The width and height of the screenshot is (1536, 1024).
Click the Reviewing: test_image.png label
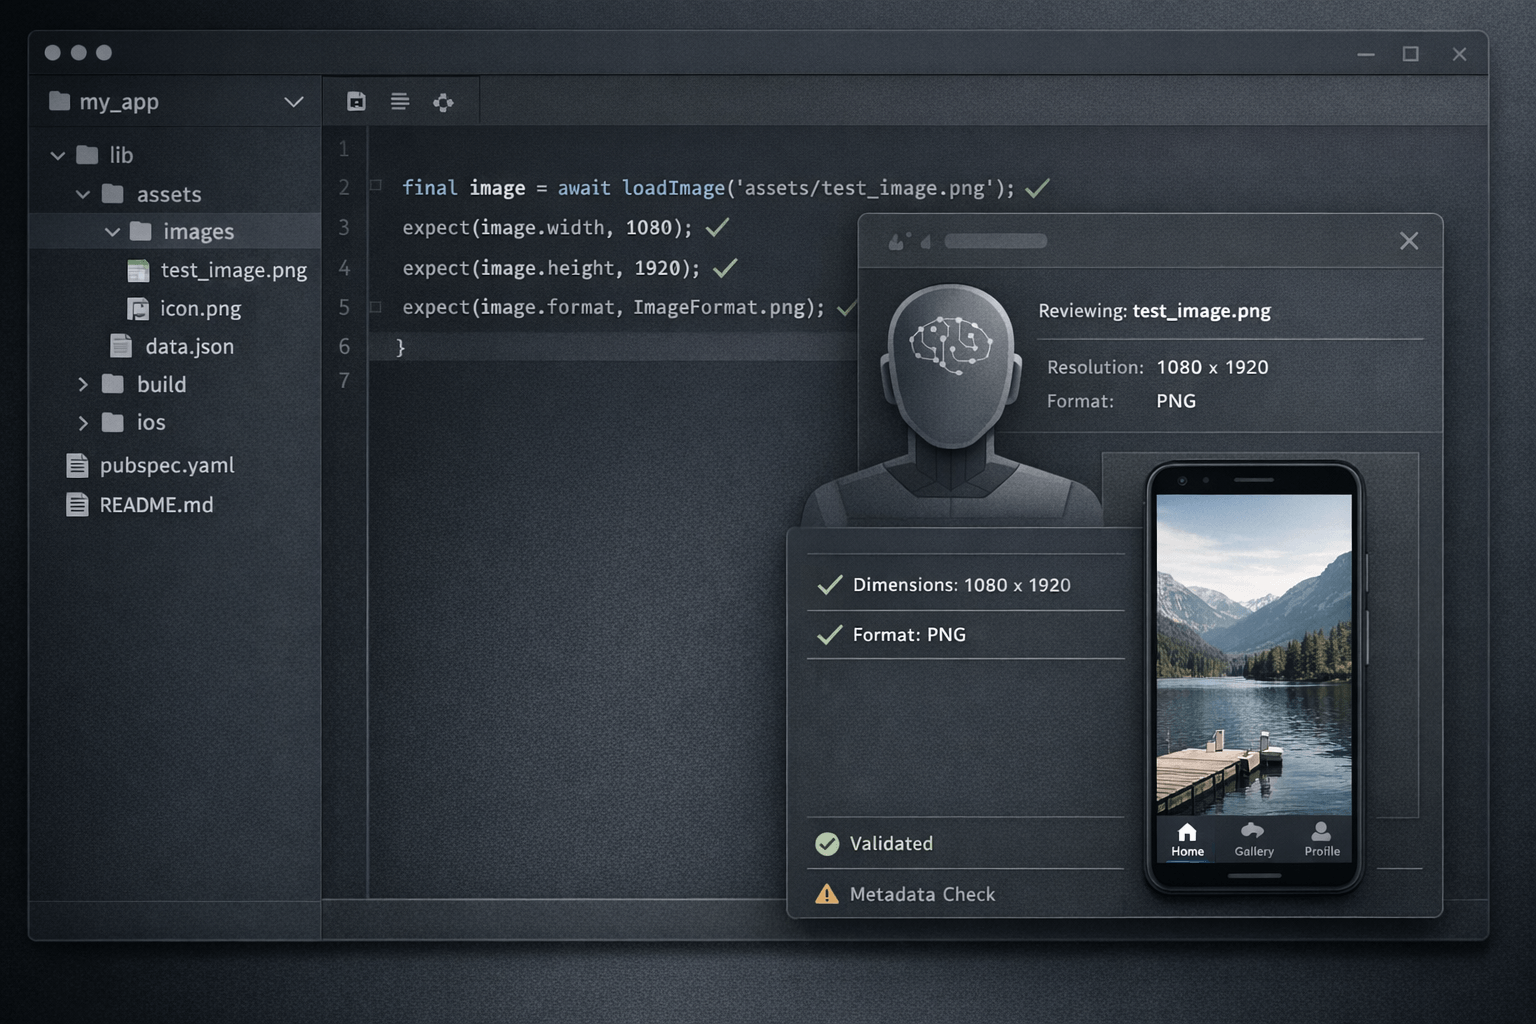coord(1155,310)
